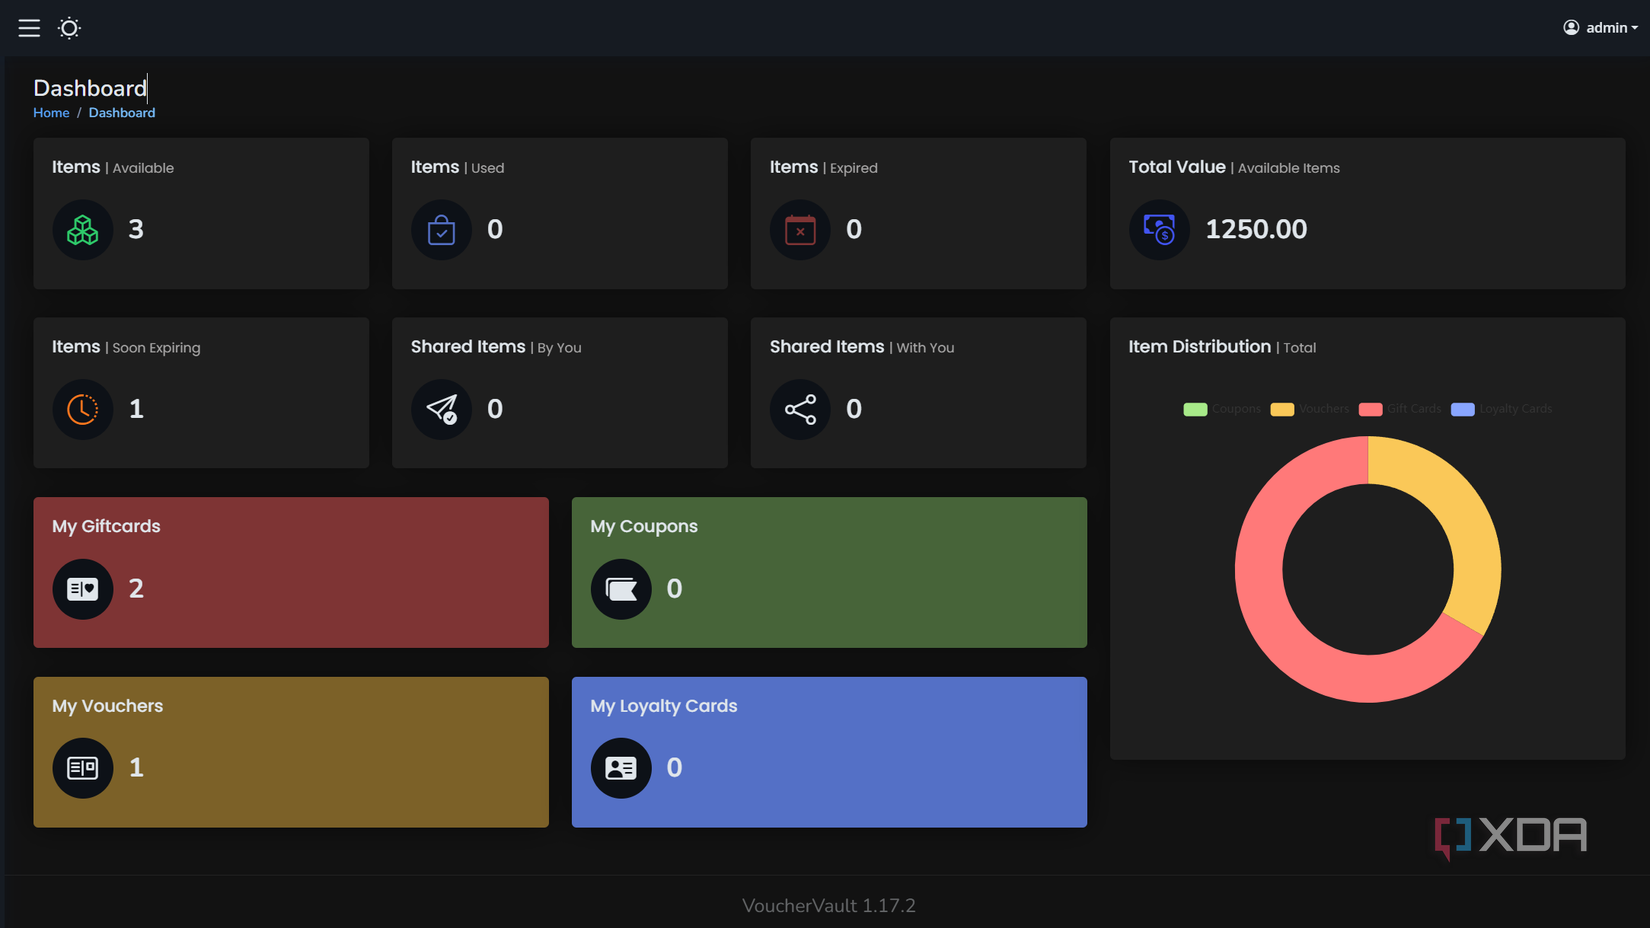Image resolution: width=1650 pixels, height=928 pixels.
Task: Toggle Vouchers legend yellow swatch
Action: click(x=1282, y=409)
